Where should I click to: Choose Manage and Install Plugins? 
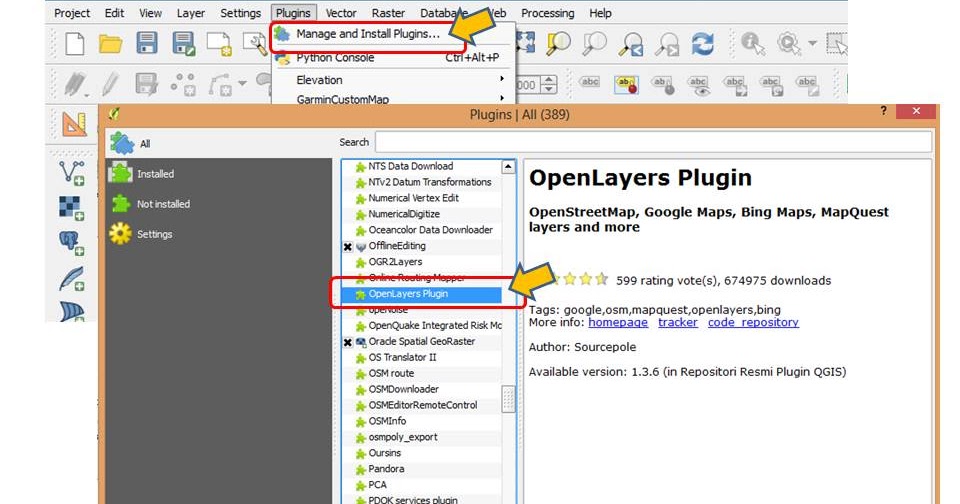point(367,34)
